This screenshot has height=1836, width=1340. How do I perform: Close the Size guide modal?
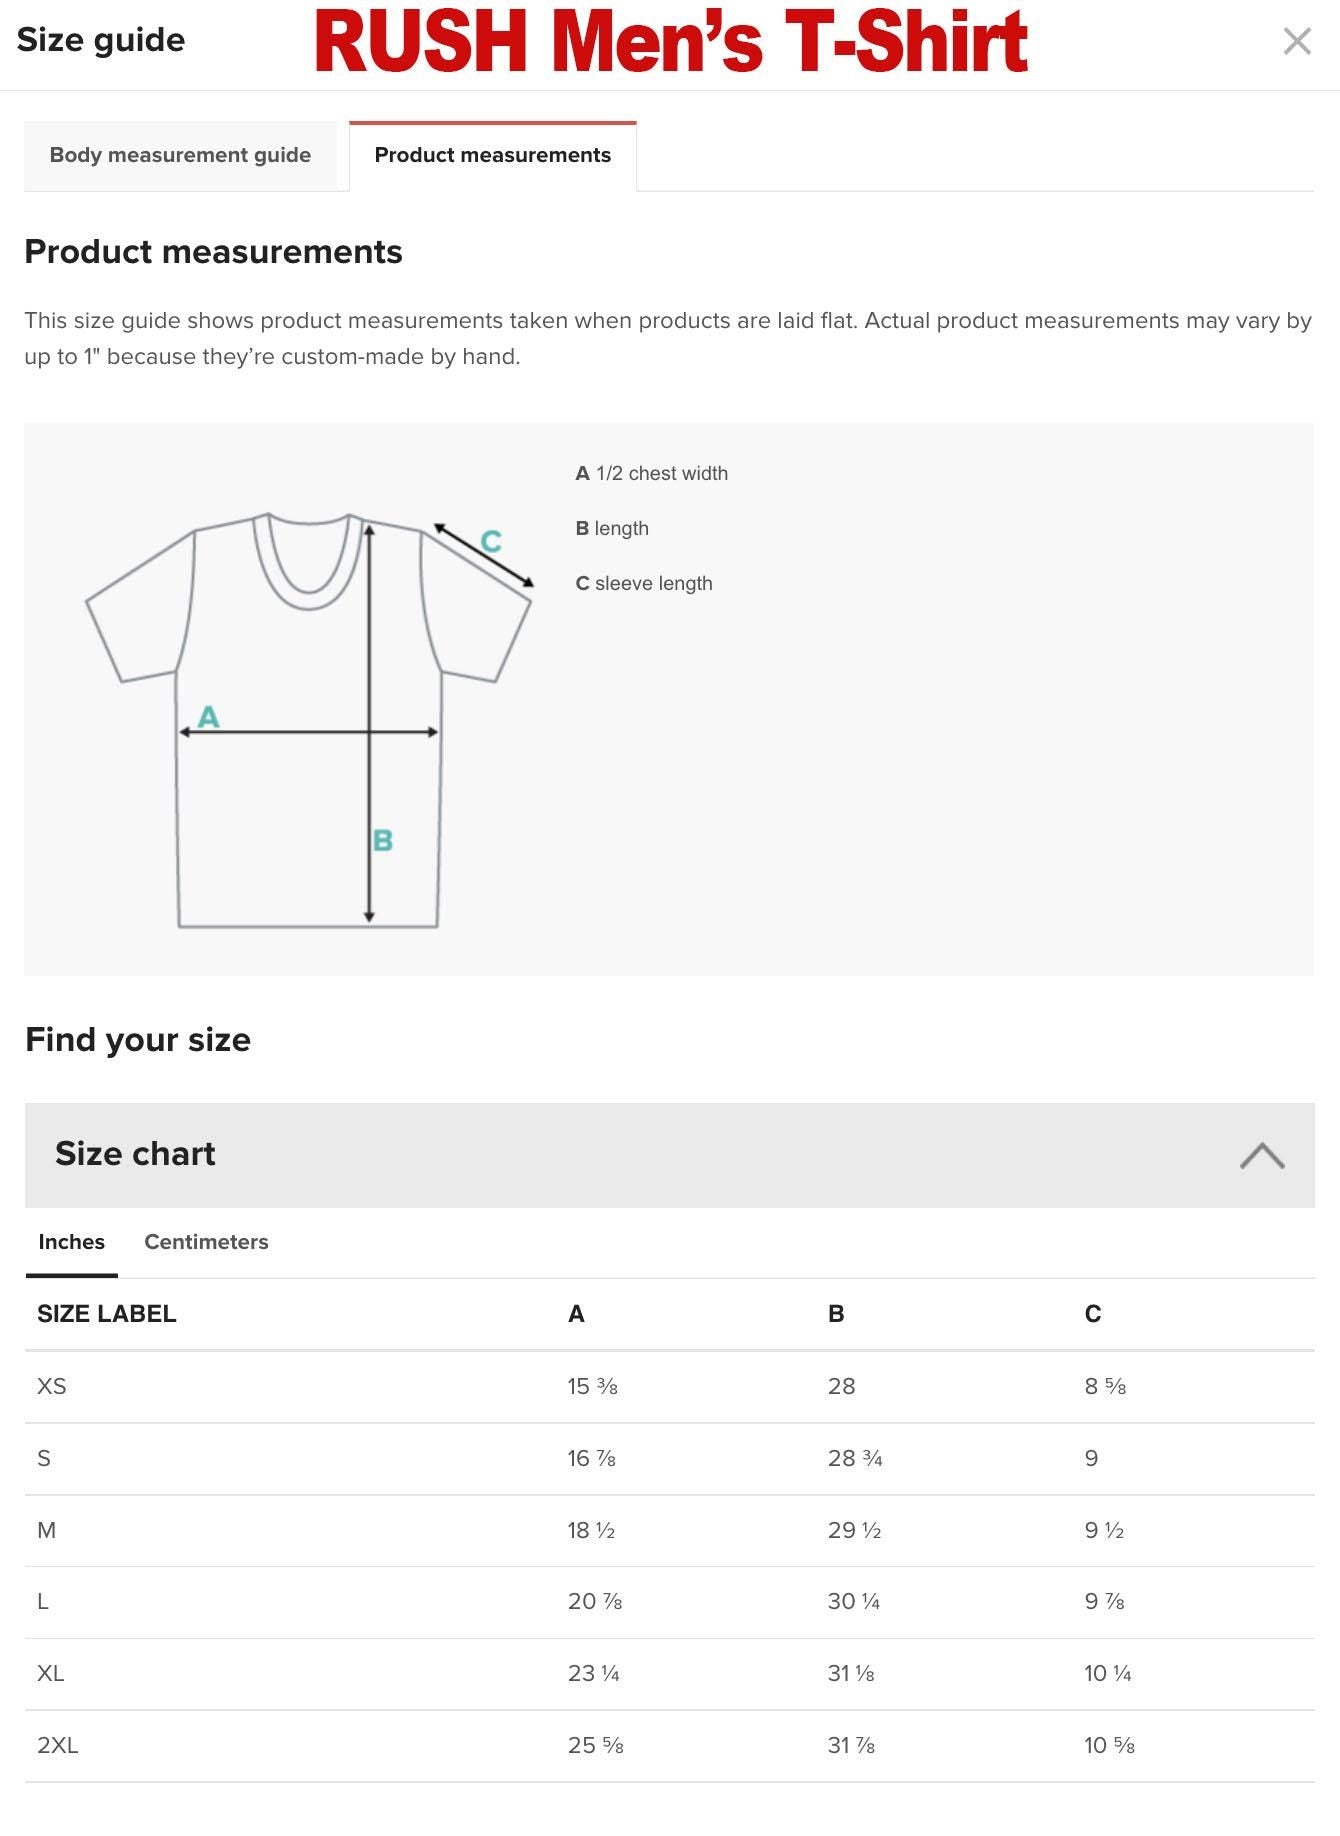click(1298, 42)
